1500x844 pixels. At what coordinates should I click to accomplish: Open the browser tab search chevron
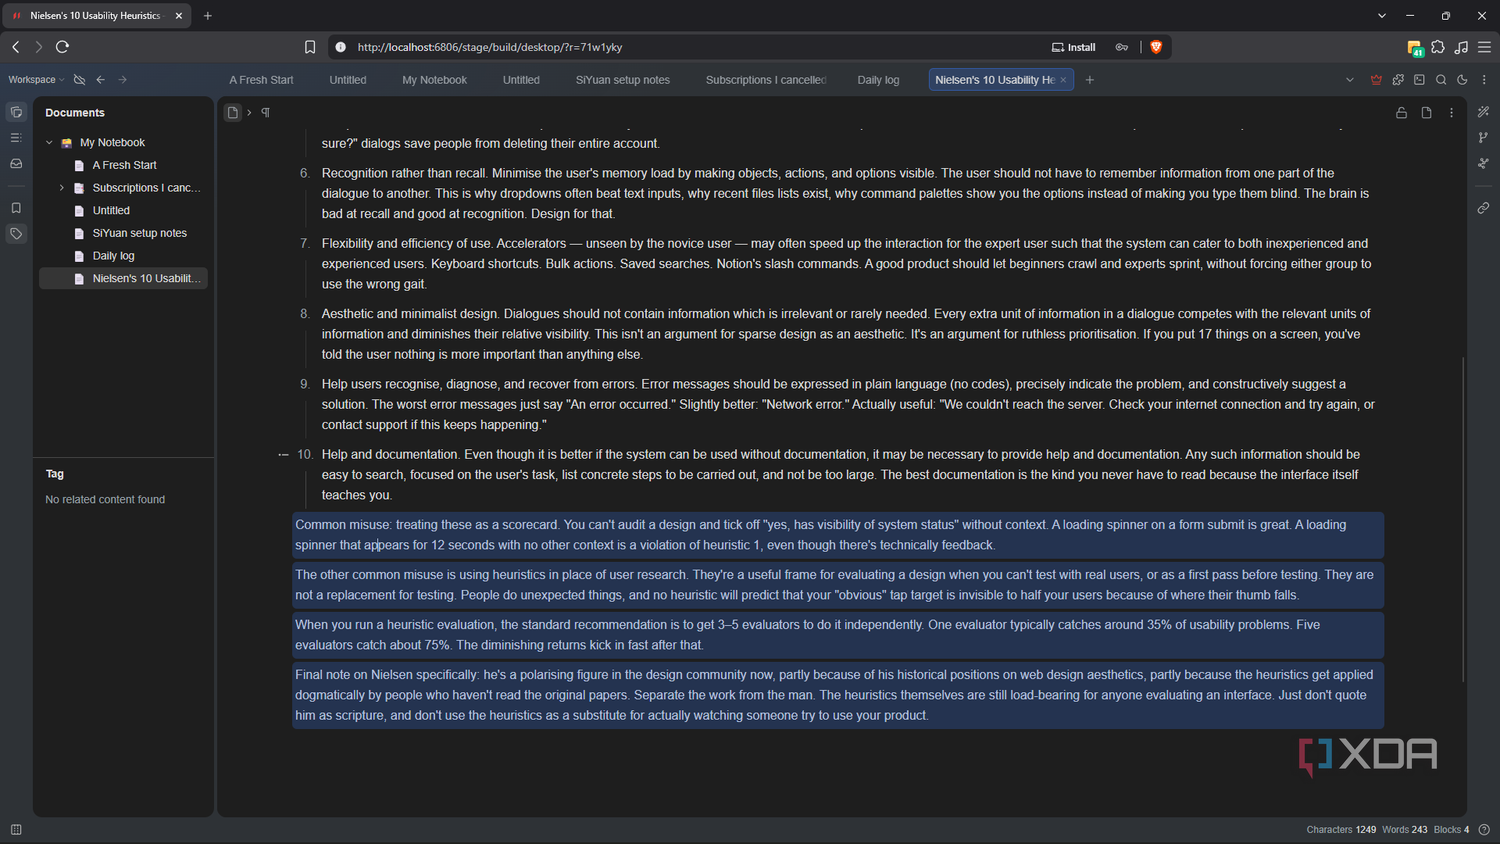click(1382, 16)
